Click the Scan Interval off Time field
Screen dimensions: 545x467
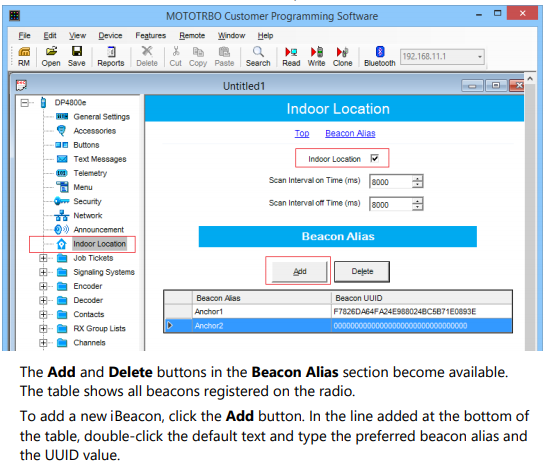pos(391,204)
